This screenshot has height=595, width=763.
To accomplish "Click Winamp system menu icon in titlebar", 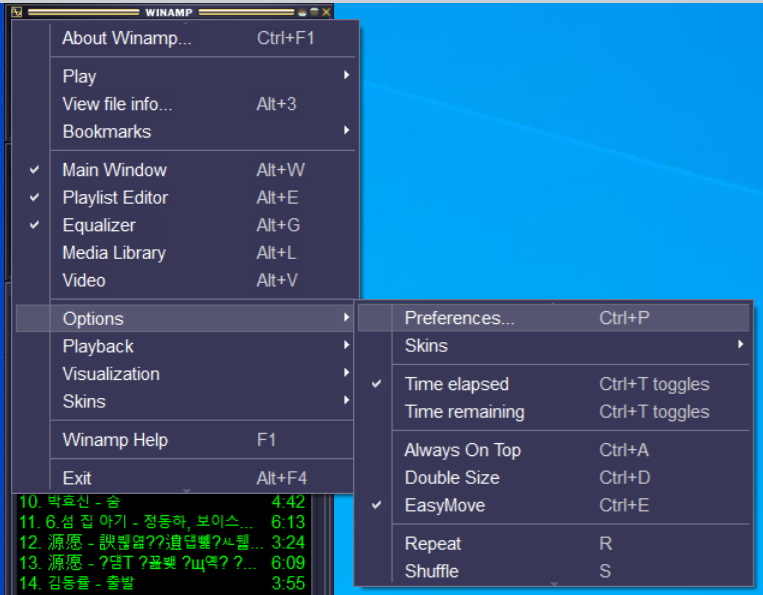I will click(x=16, y=12).
